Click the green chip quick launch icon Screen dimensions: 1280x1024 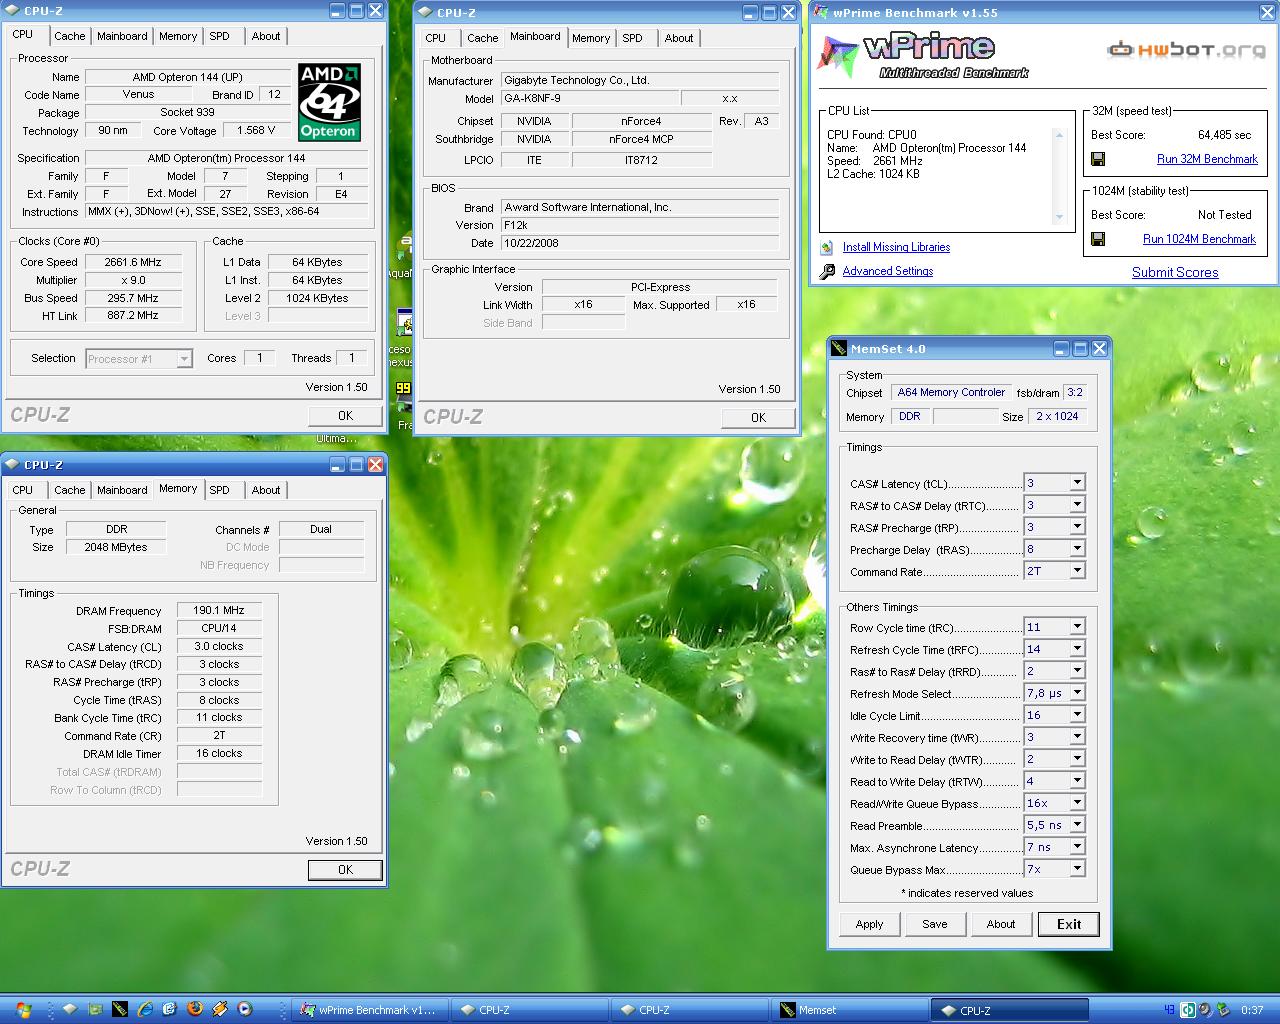(95, 1009)
